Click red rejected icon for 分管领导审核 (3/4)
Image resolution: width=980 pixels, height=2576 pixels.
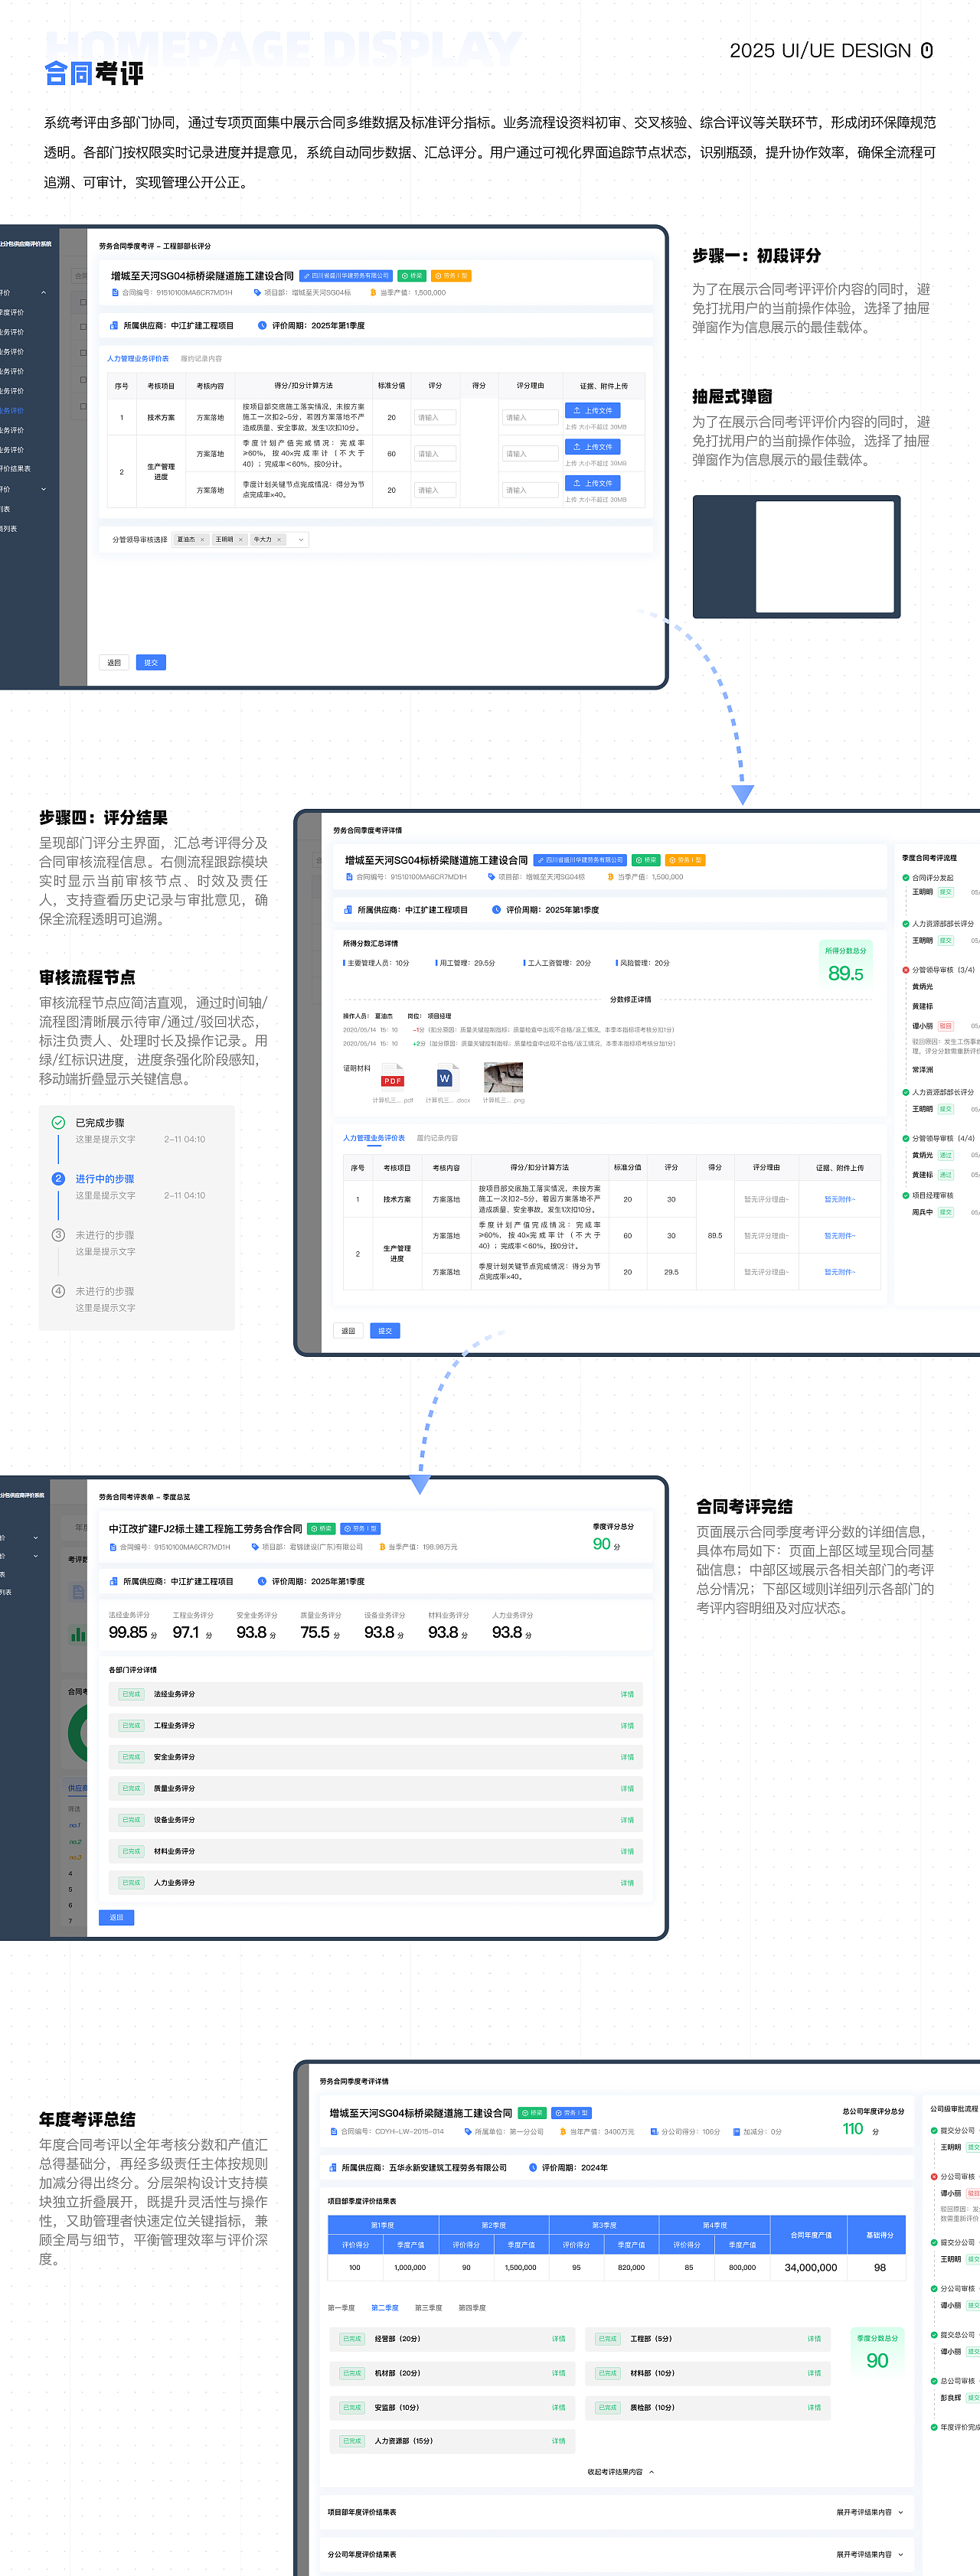click(x=906, y=970)
